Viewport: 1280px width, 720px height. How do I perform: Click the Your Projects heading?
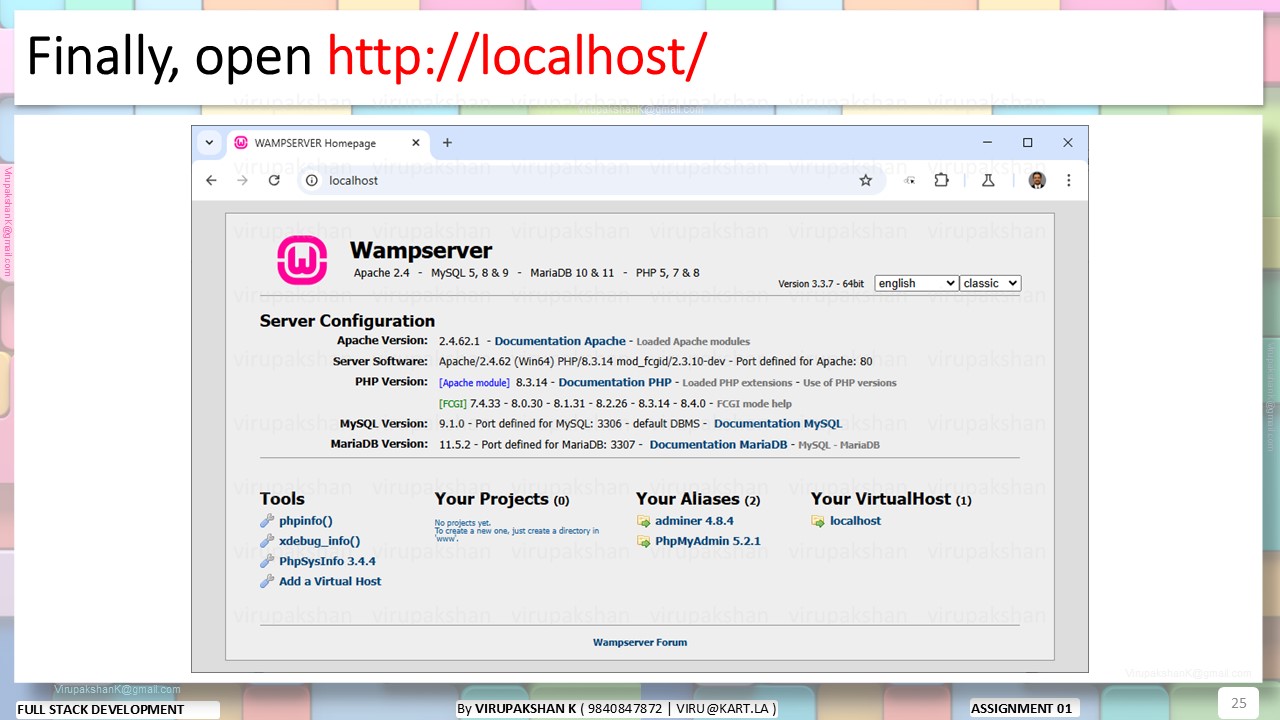tap(502, 499)
